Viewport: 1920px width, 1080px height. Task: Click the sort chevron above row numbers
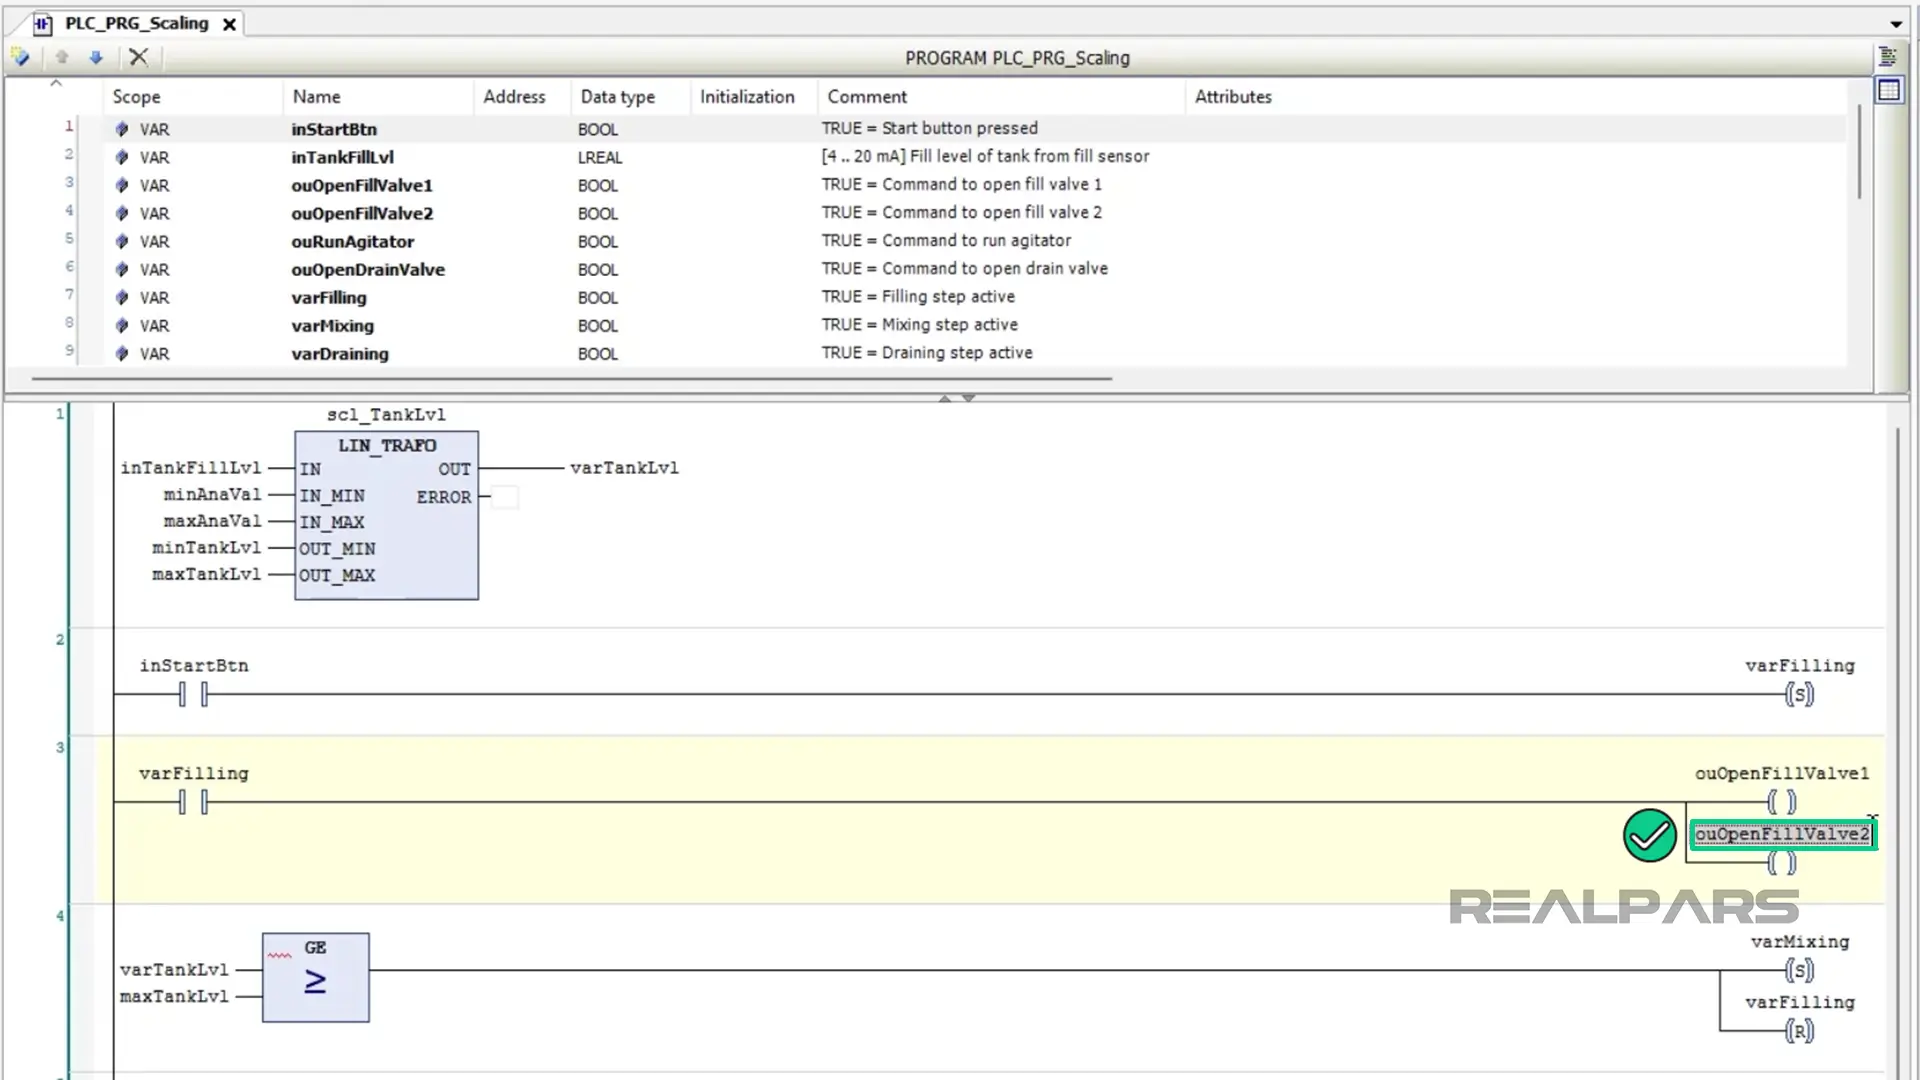[56, 84]
